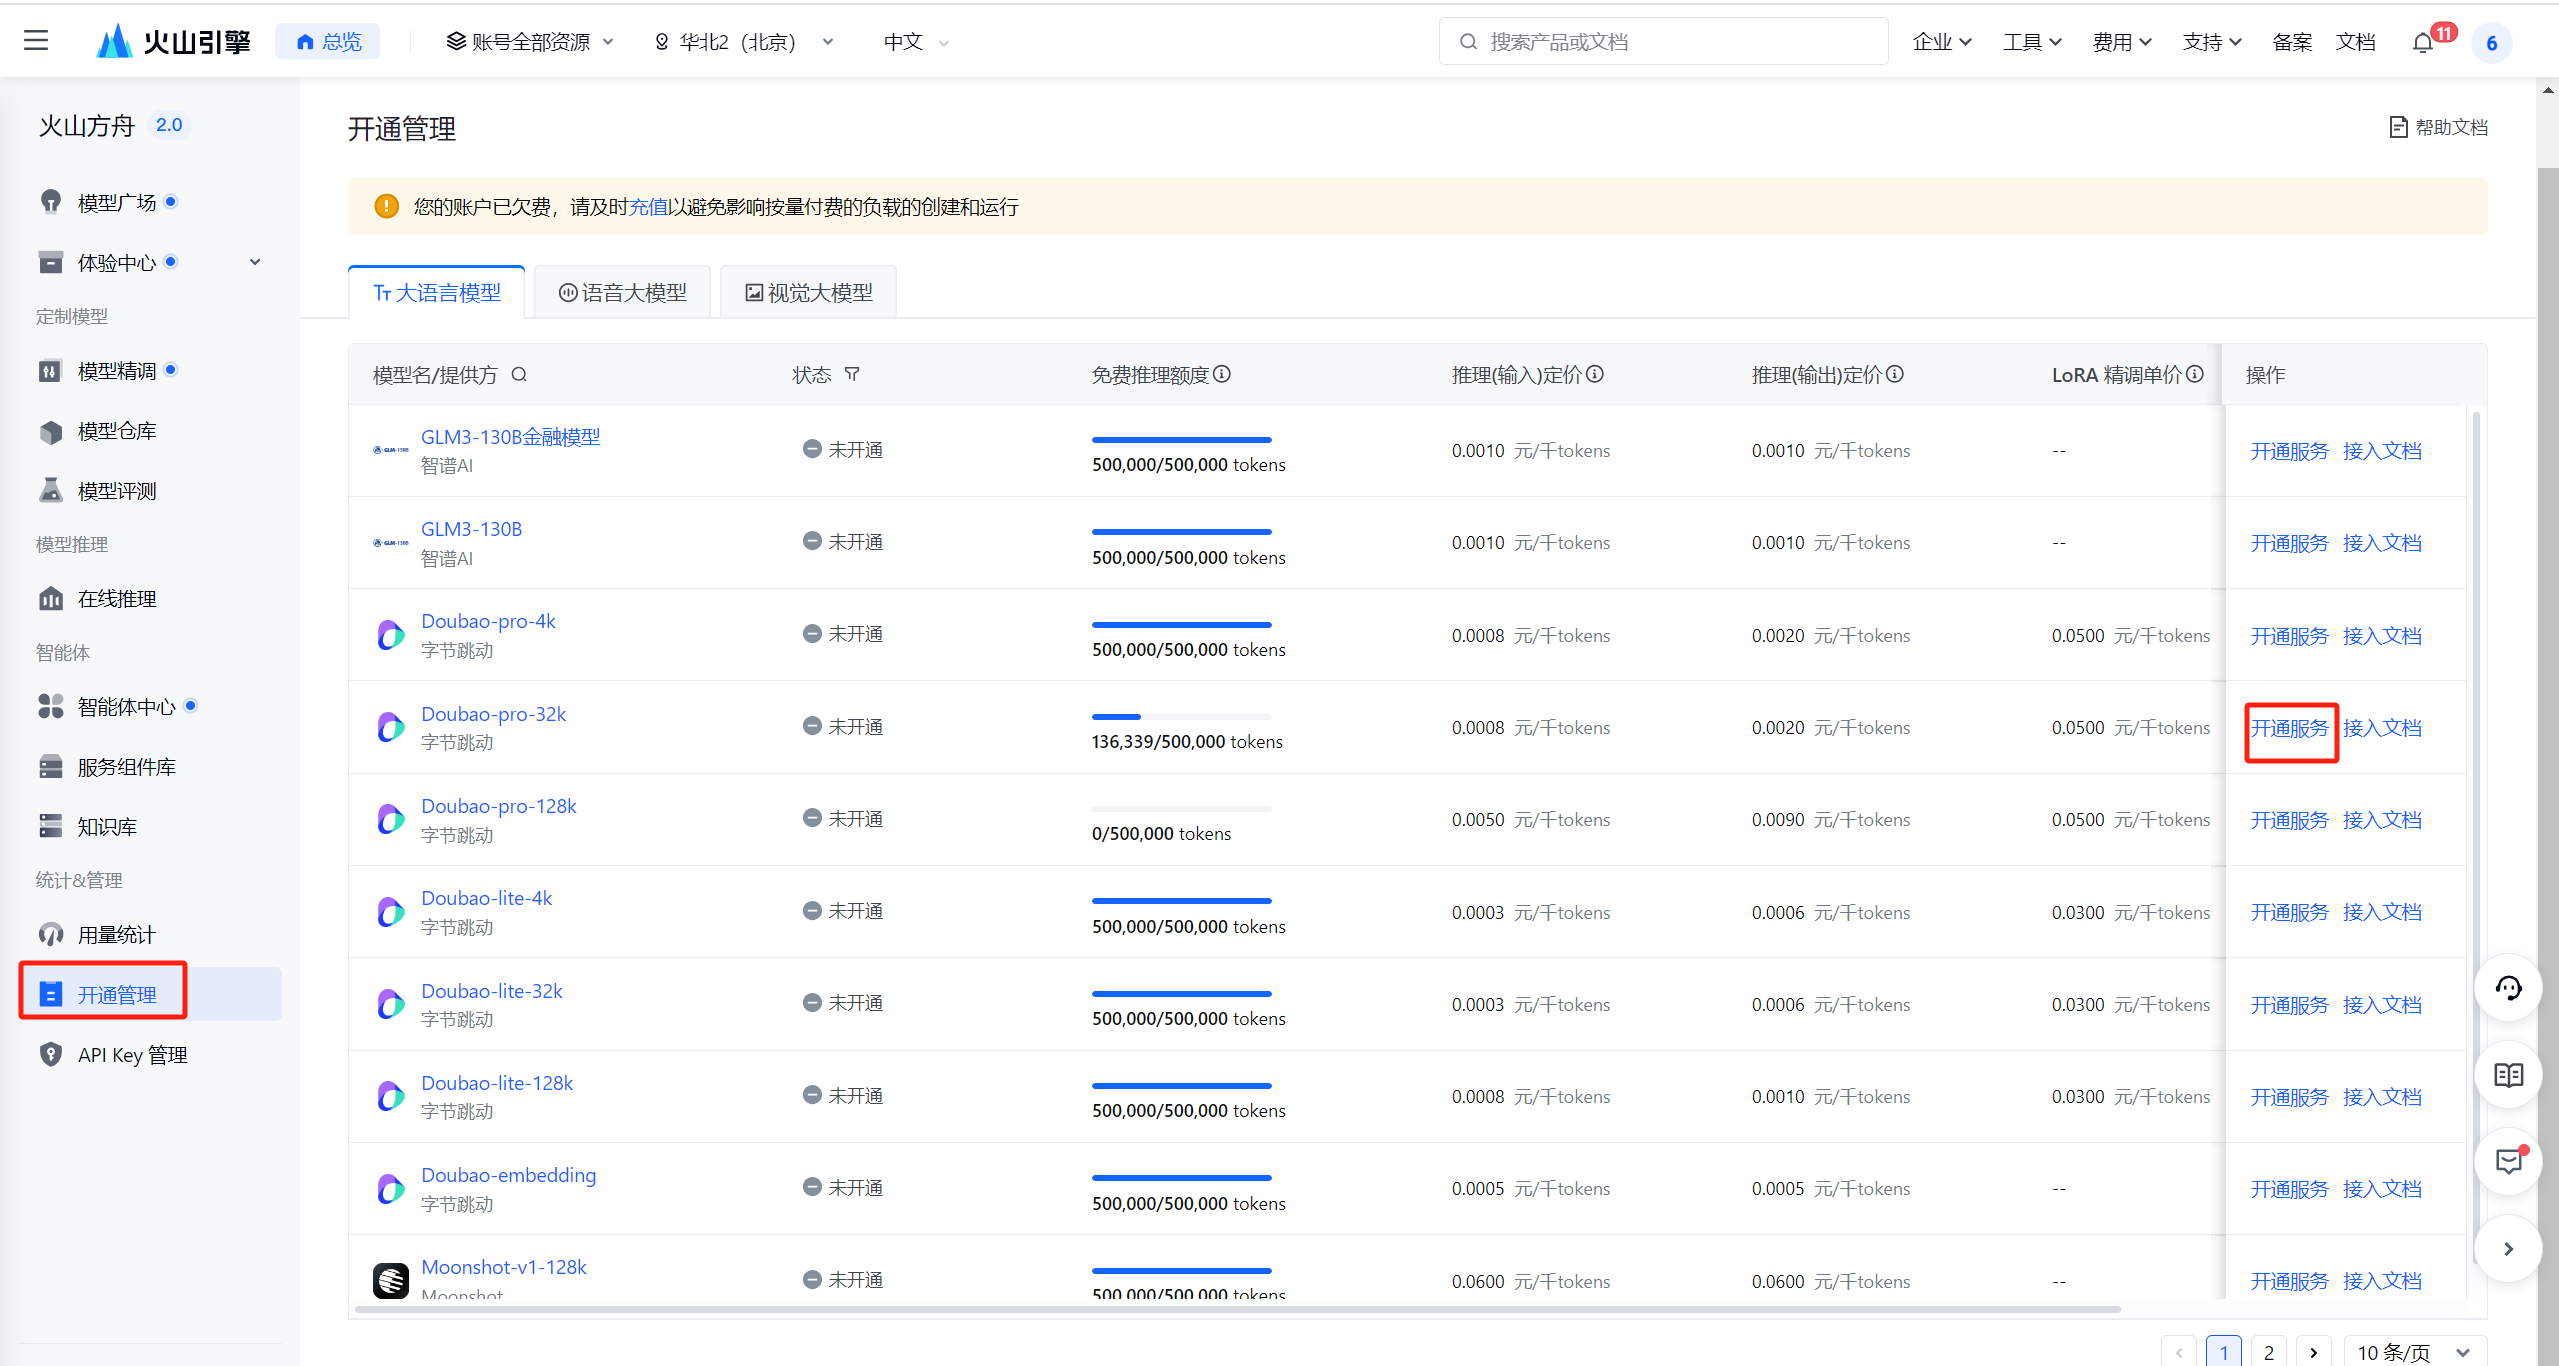This screenshot has height=1366, width=2559.
Task: Expand the 企业 top menu
Action: tap(1941, 42)
